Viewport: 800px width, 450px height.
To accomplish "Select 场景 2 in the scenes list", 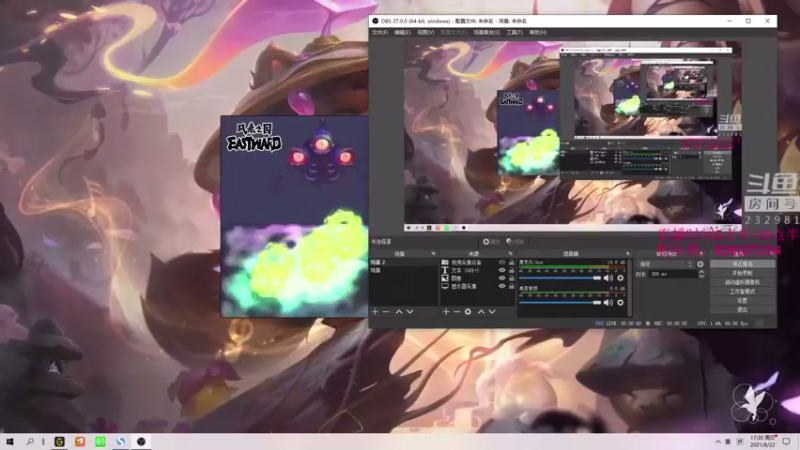I will [404, 262].
